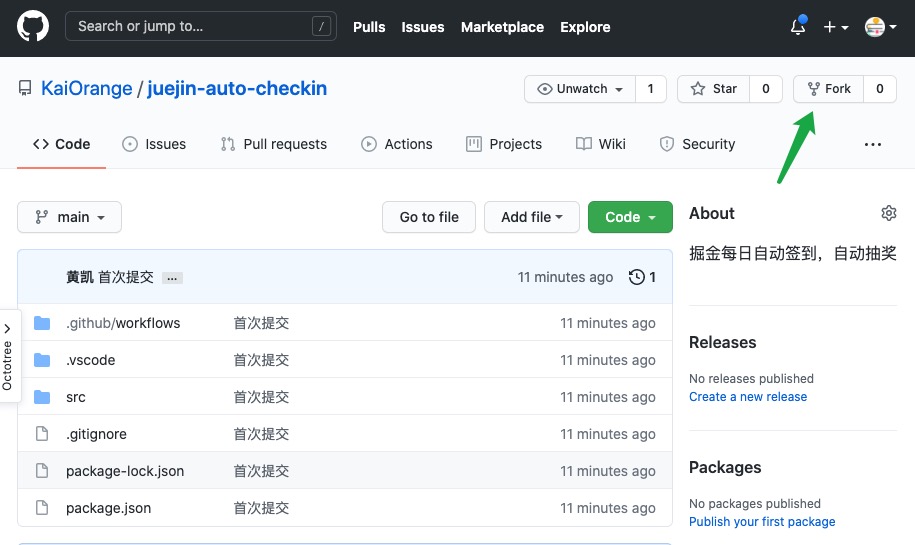
Task: Expand commit message ellipsis button
Action: [x=172, y=278]
